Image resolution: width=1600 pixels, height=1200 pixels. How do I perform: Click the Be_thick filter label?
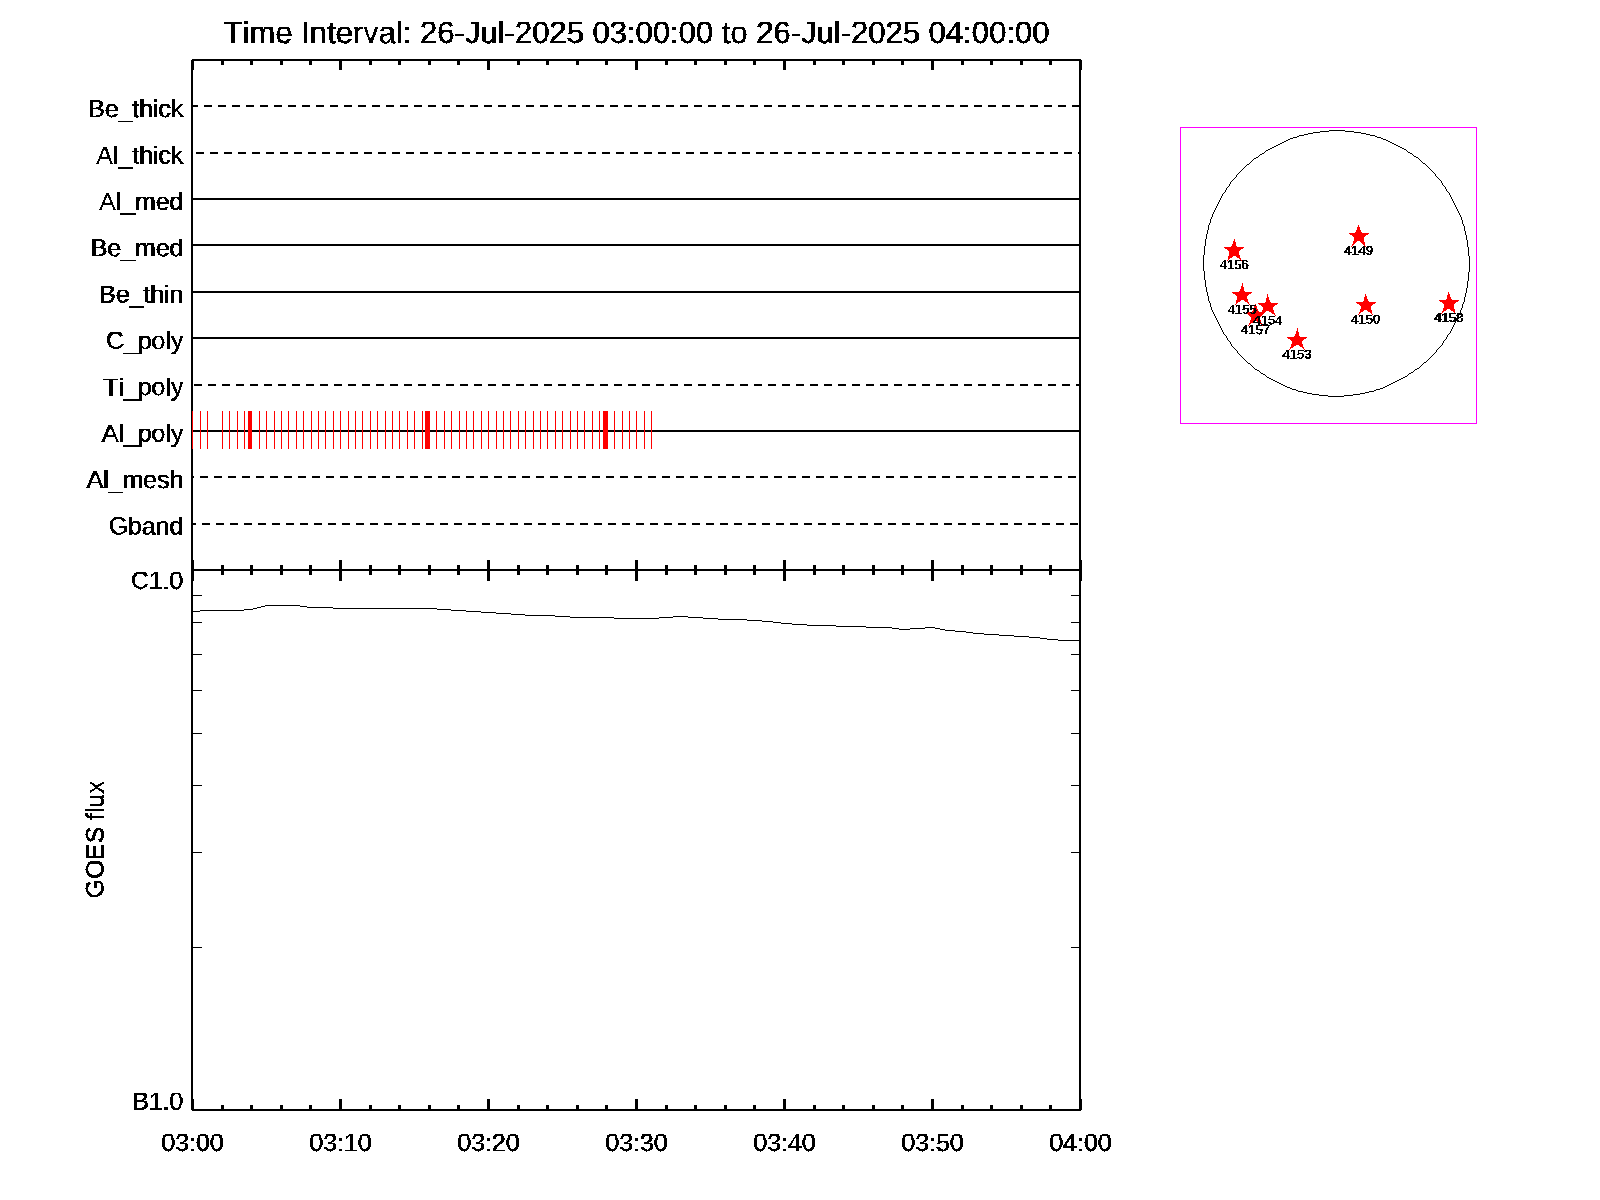[x=136, y=108]
